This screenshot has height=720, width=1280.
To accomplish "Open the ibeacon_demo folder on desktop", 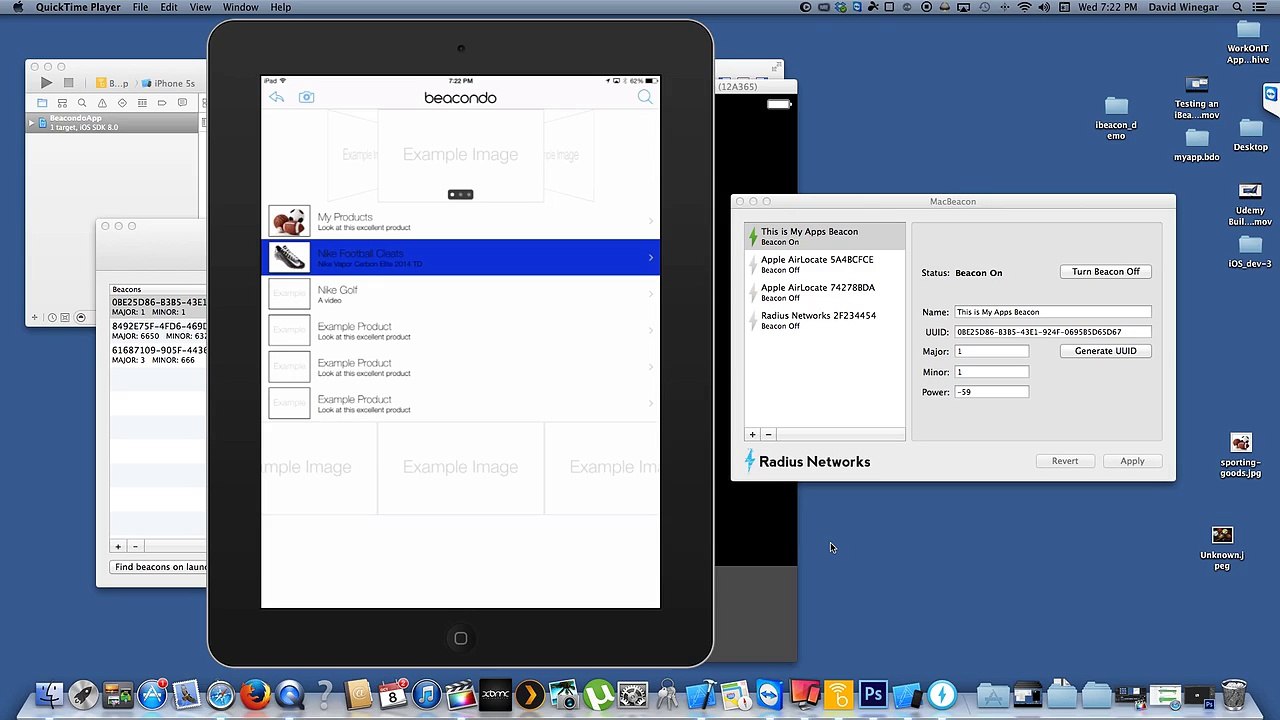I will click(1116, 118).
